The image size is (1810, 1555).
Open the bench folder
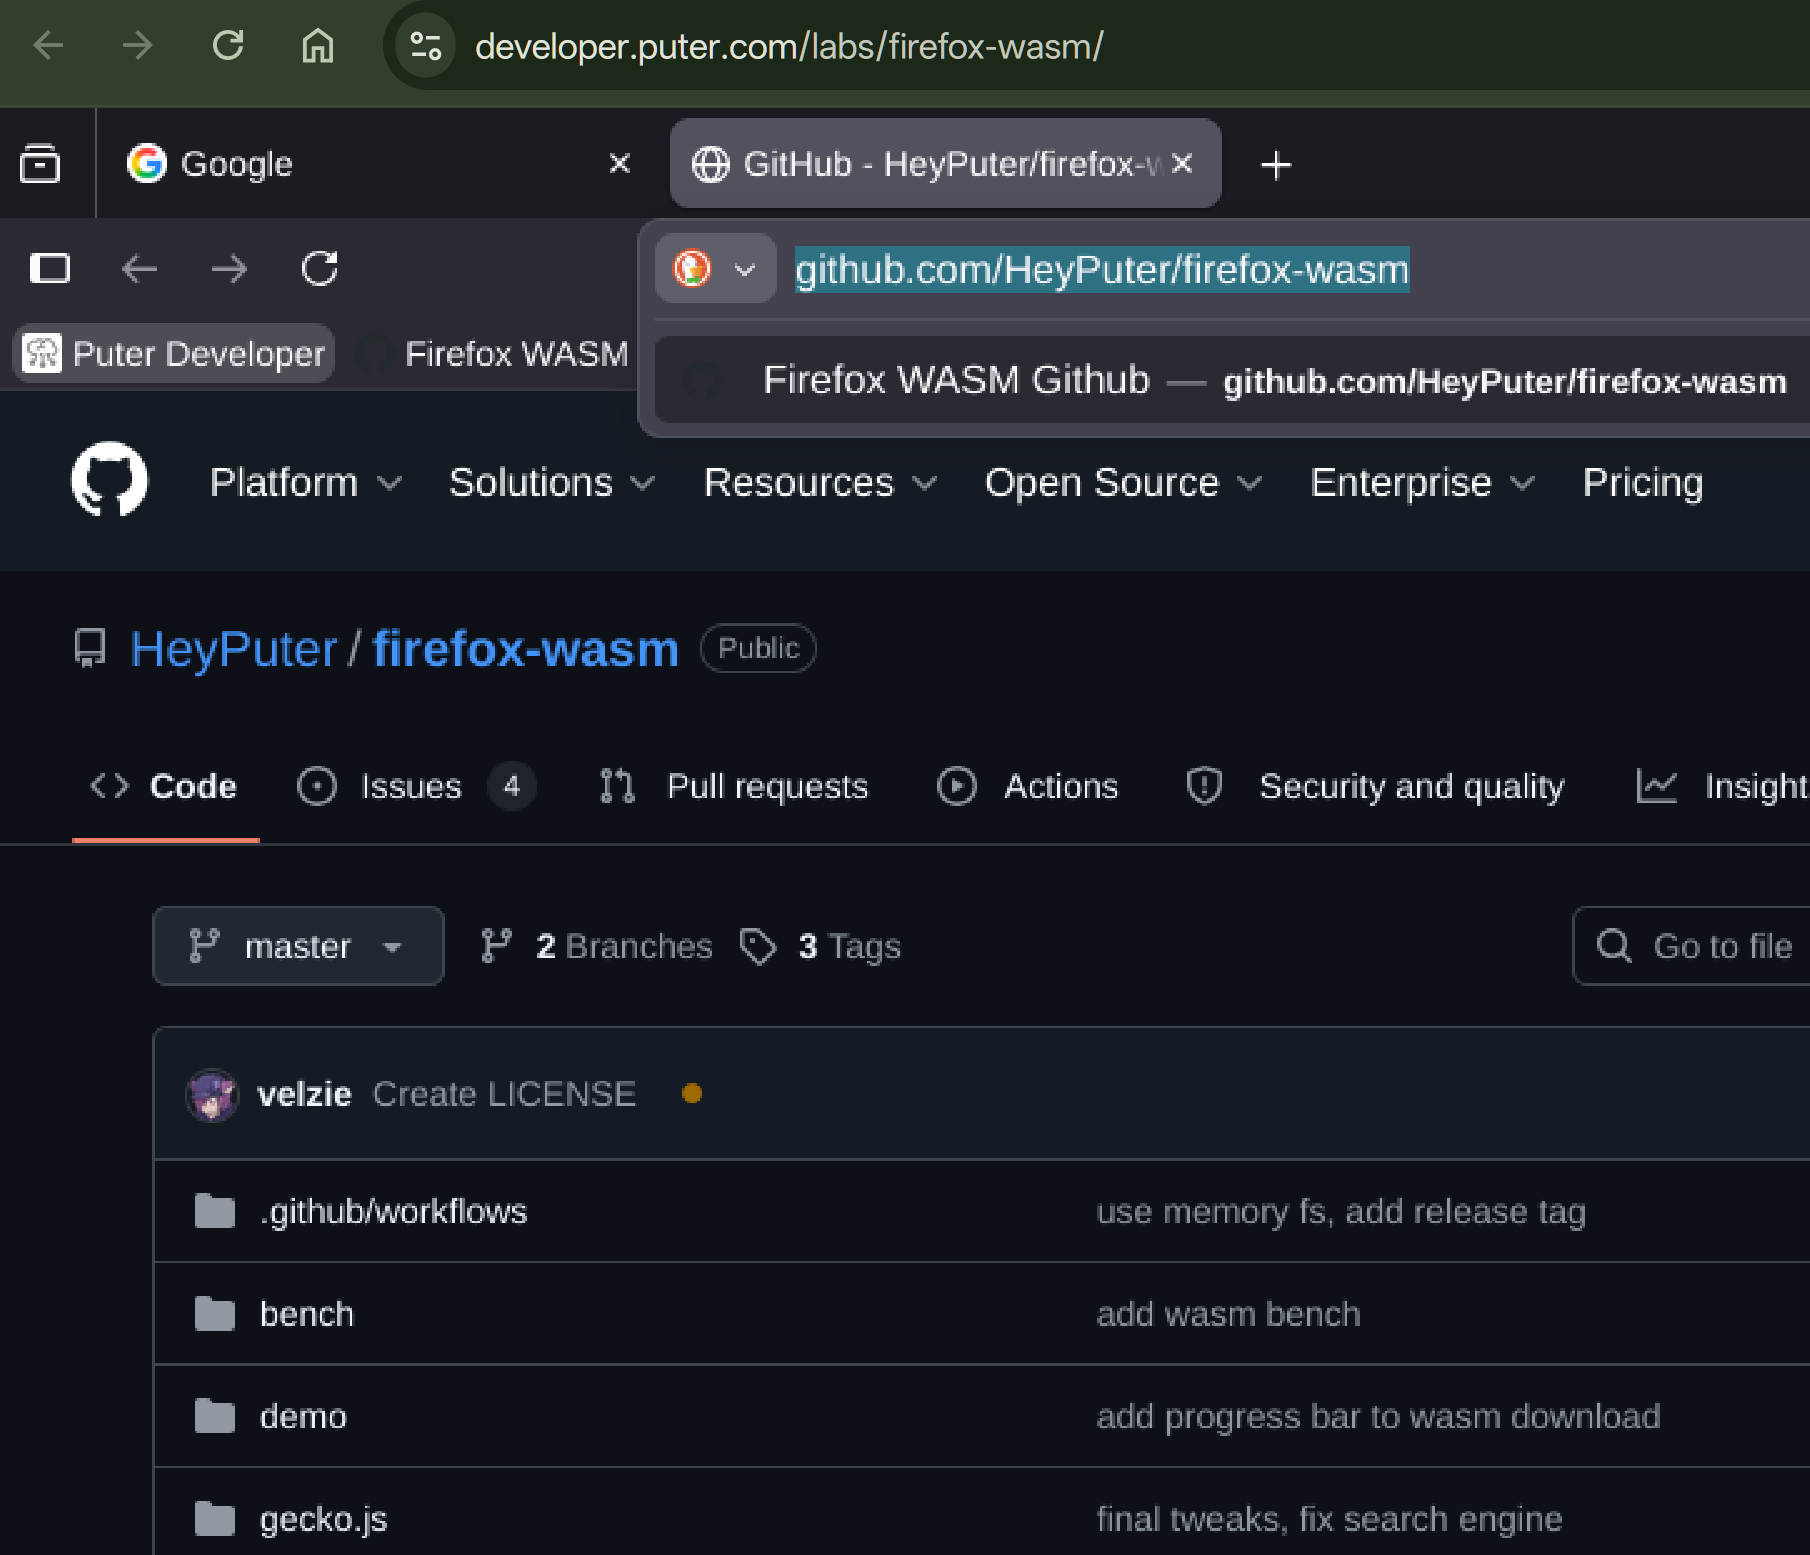[306, 1314]
